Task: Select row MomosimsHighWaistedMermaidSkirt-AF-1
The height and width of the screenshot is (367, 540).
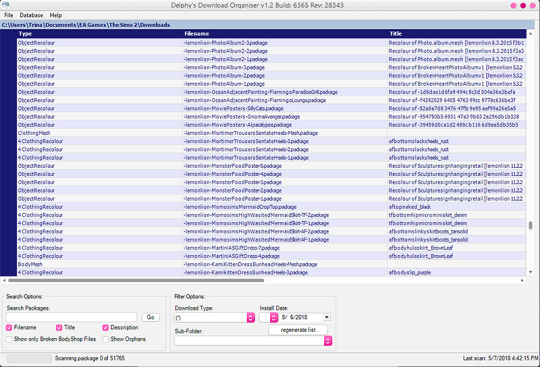Action: click(x=271, y=240)
